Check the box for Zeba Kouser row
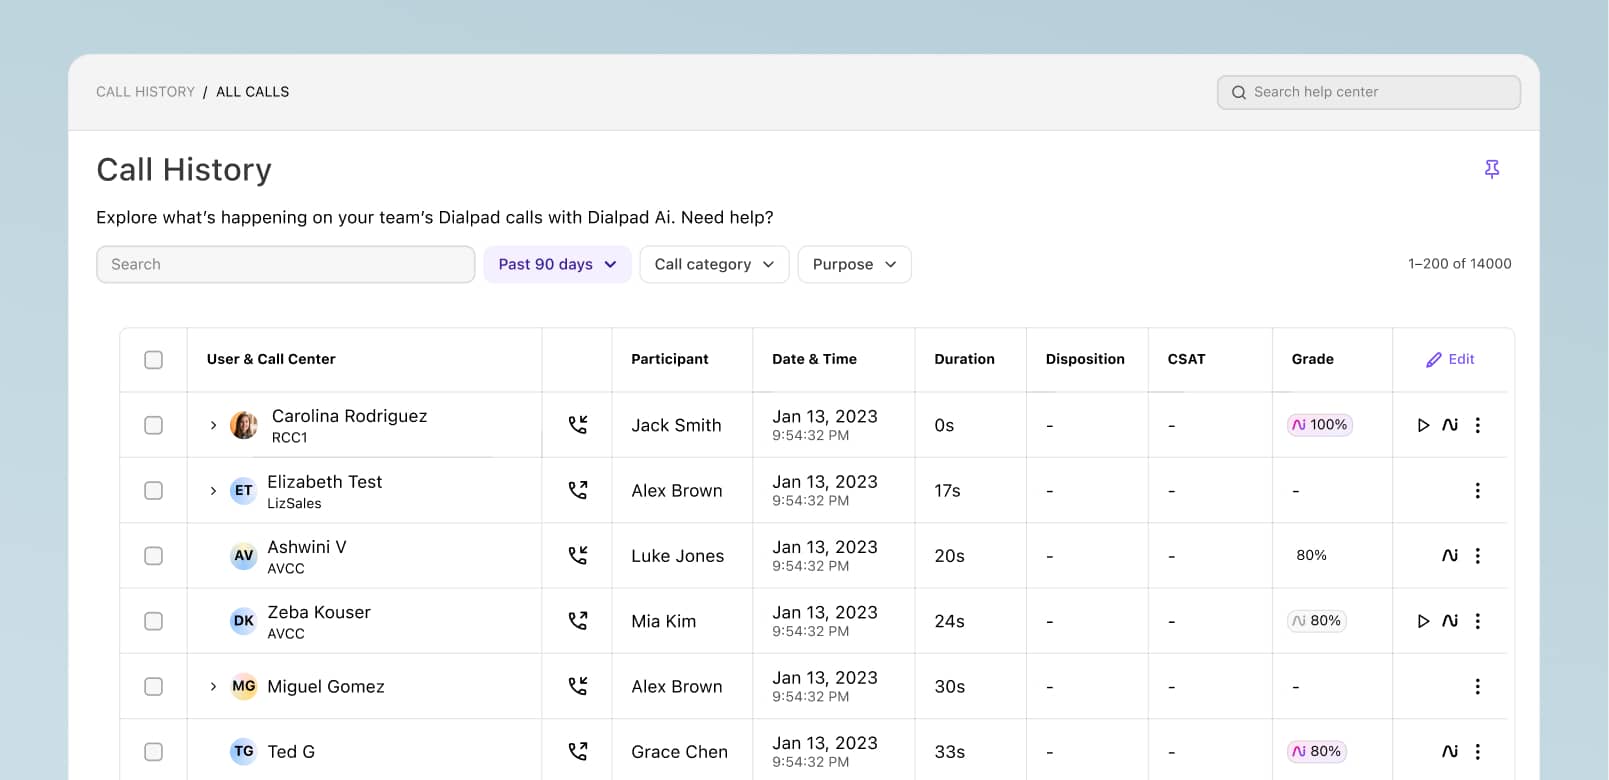 tap(153, 621)
